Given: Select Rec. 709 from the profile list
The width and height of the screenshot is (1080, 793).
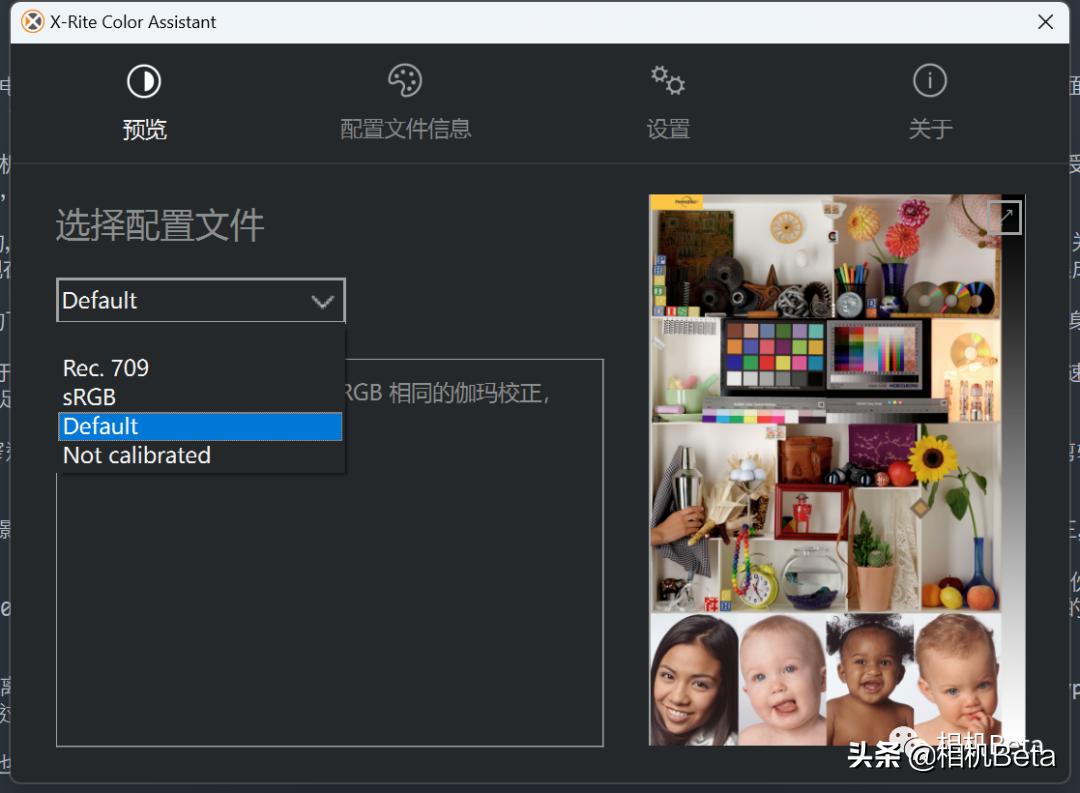Looking at the screenshot, I should pos(106,367).
